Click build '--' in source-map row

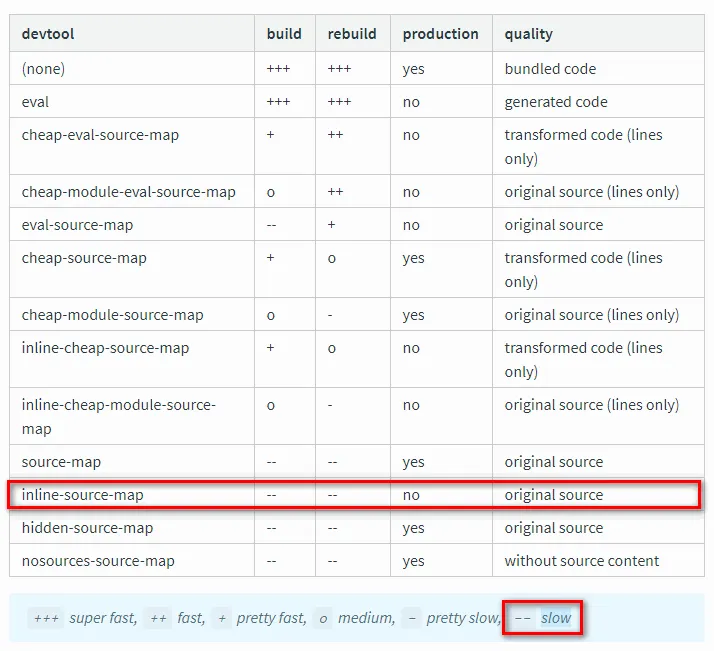click(x=271, y=463)
